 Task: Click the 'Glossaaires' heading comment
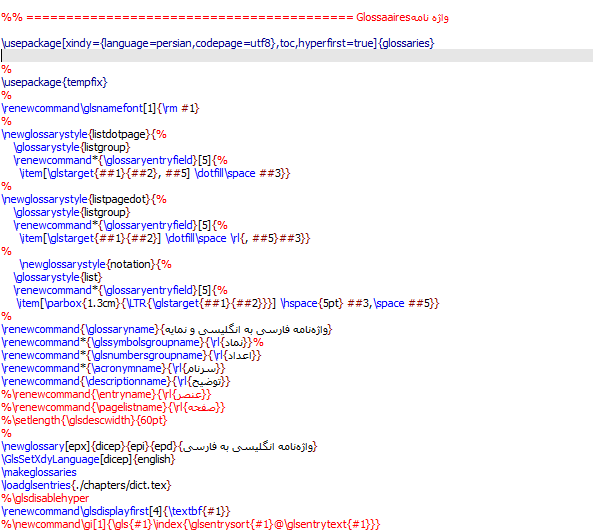pos(383,17)
